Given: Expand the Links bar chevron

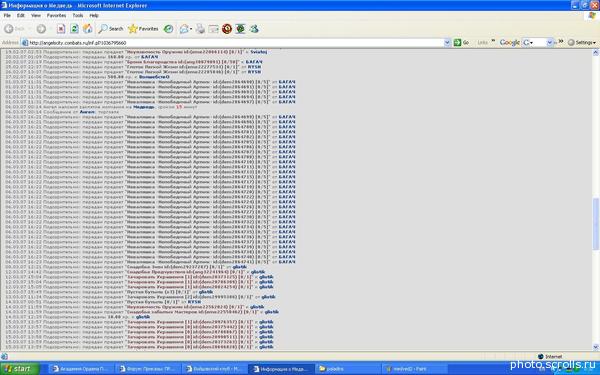Looking at the screenshot, I should pyautogui.click(x=493, y=41).
